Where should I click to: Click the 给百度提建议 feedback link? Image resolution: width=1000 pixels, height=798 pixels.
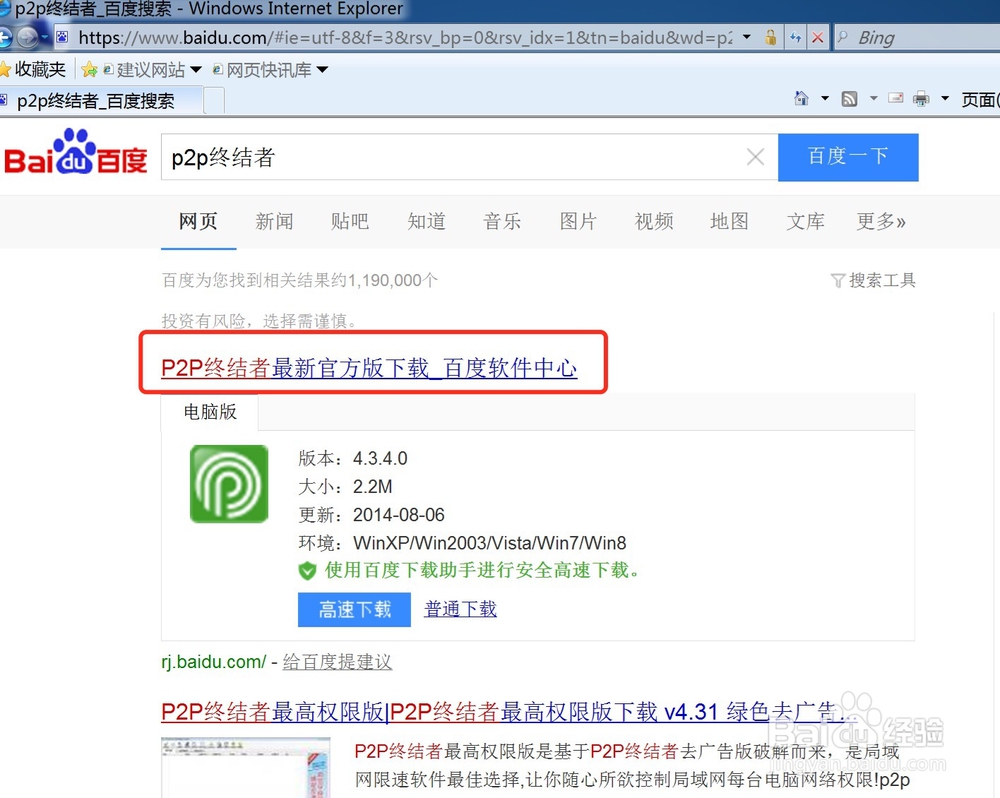[x=337, y=662]
